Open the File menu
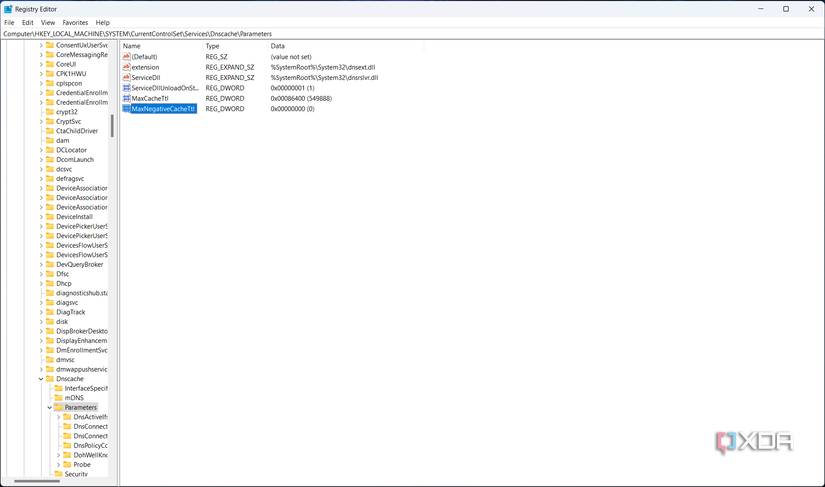Screen dimensions: 825x487 9,23
